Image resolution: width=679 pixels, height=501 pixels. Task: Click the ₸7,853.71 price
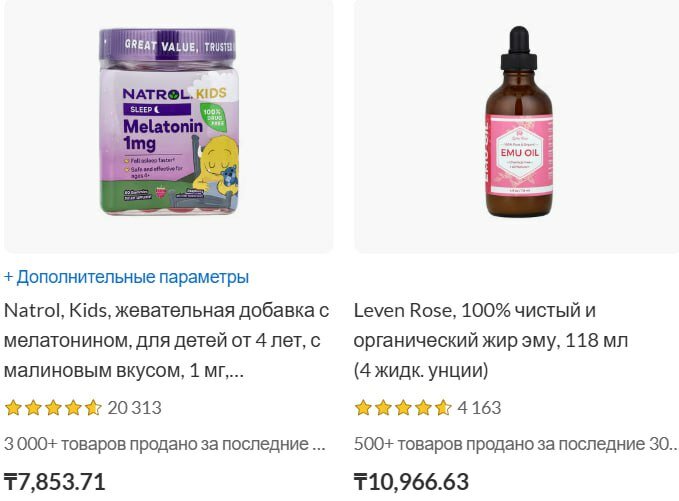coord(55,482)
